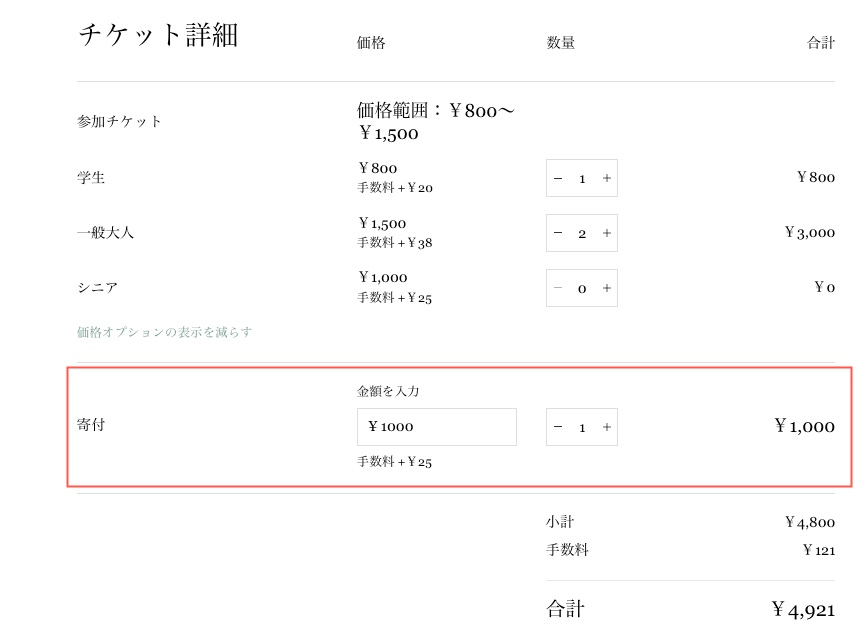Increase the 学生 ticket quantity
Viewport: 862px width, 631px height.
click(606, 178)
